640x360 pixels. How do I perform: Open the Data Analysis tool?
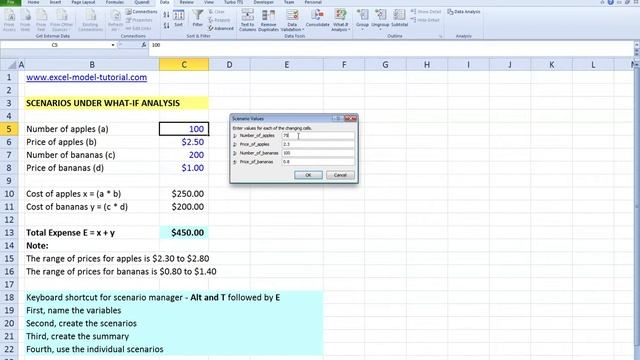tap(464, 12)
